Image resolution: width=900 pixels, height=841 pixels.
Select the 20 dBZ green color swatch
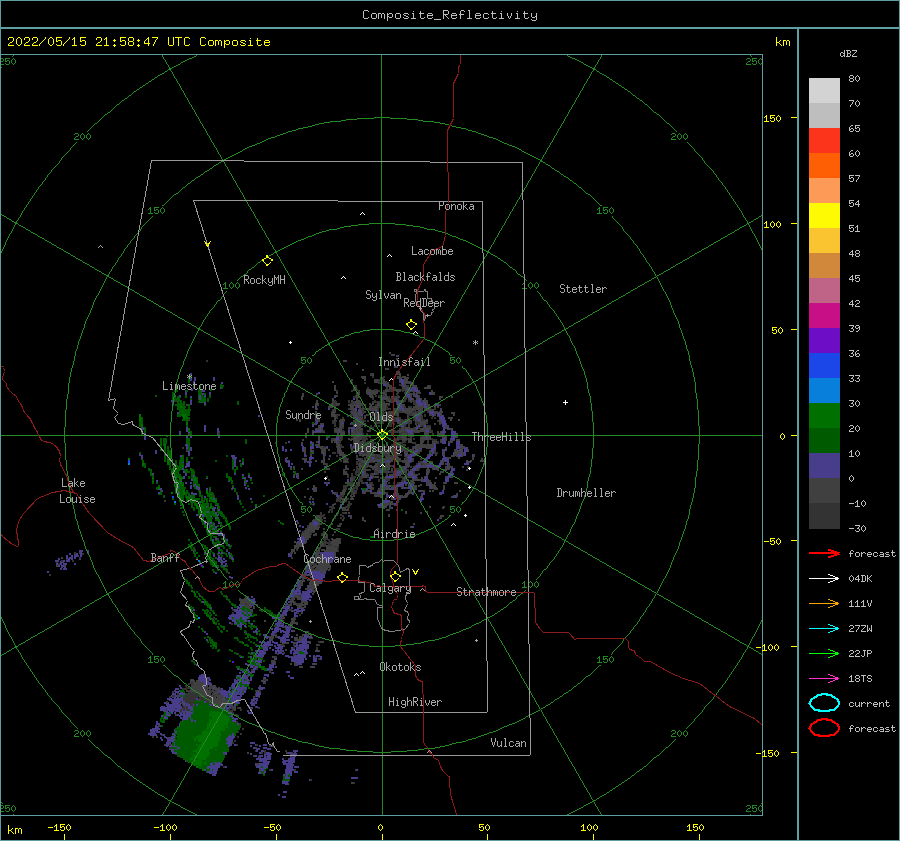tap(824, 416)
